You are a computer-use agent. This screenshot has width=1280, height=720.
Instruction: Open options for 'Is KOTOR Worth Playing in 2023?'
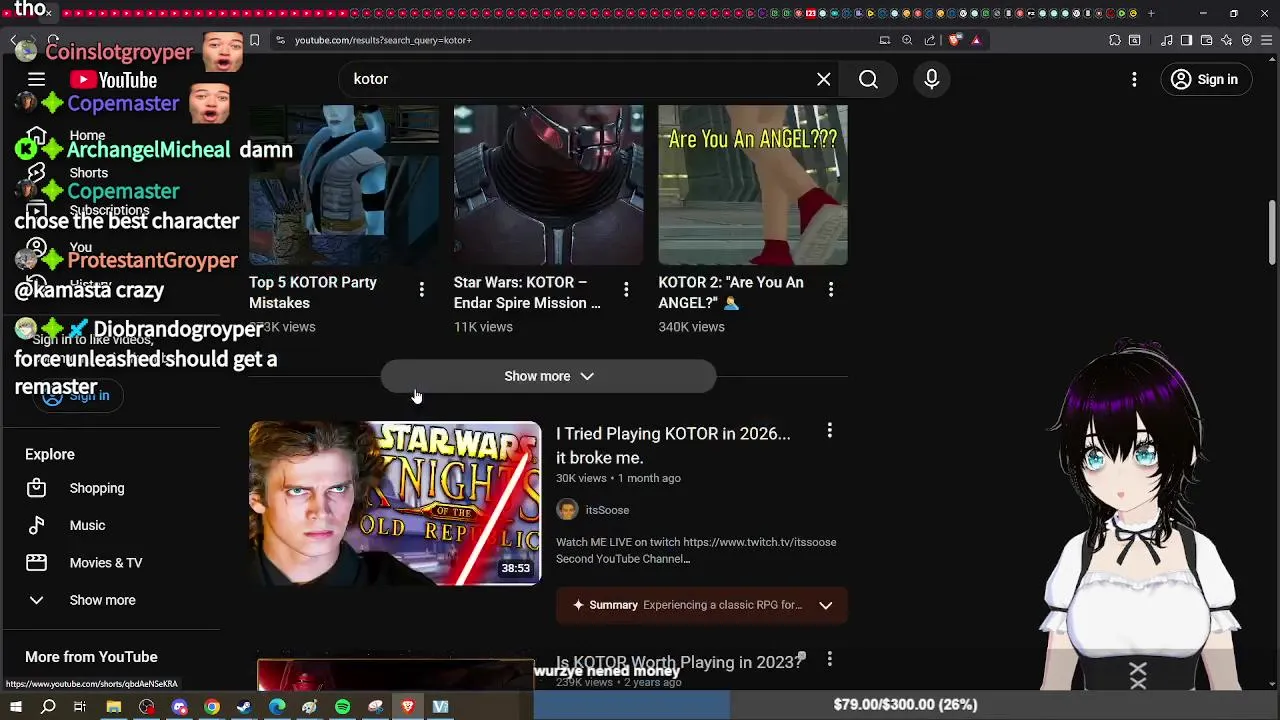829,659
